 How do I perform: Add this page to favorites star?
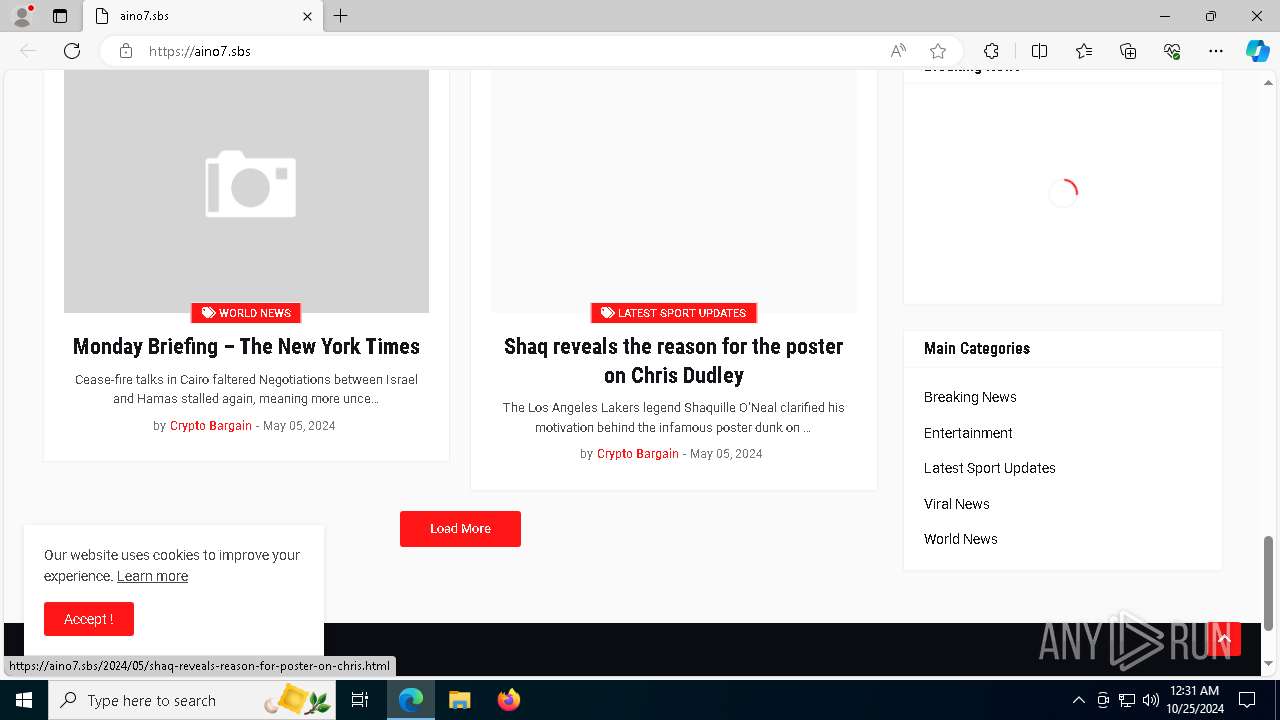point(938,51)
